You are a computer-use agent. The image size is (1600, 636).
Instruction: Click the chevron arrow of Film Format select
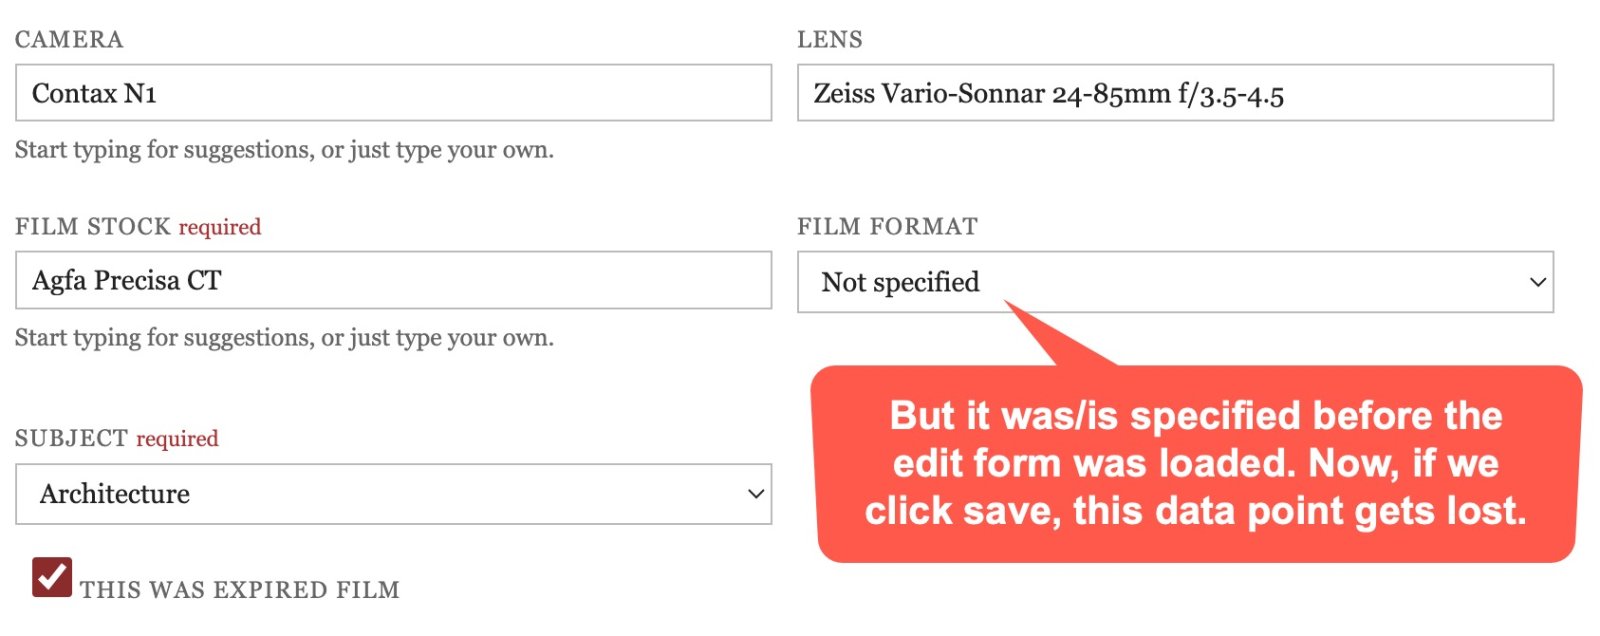point(1538,282)
